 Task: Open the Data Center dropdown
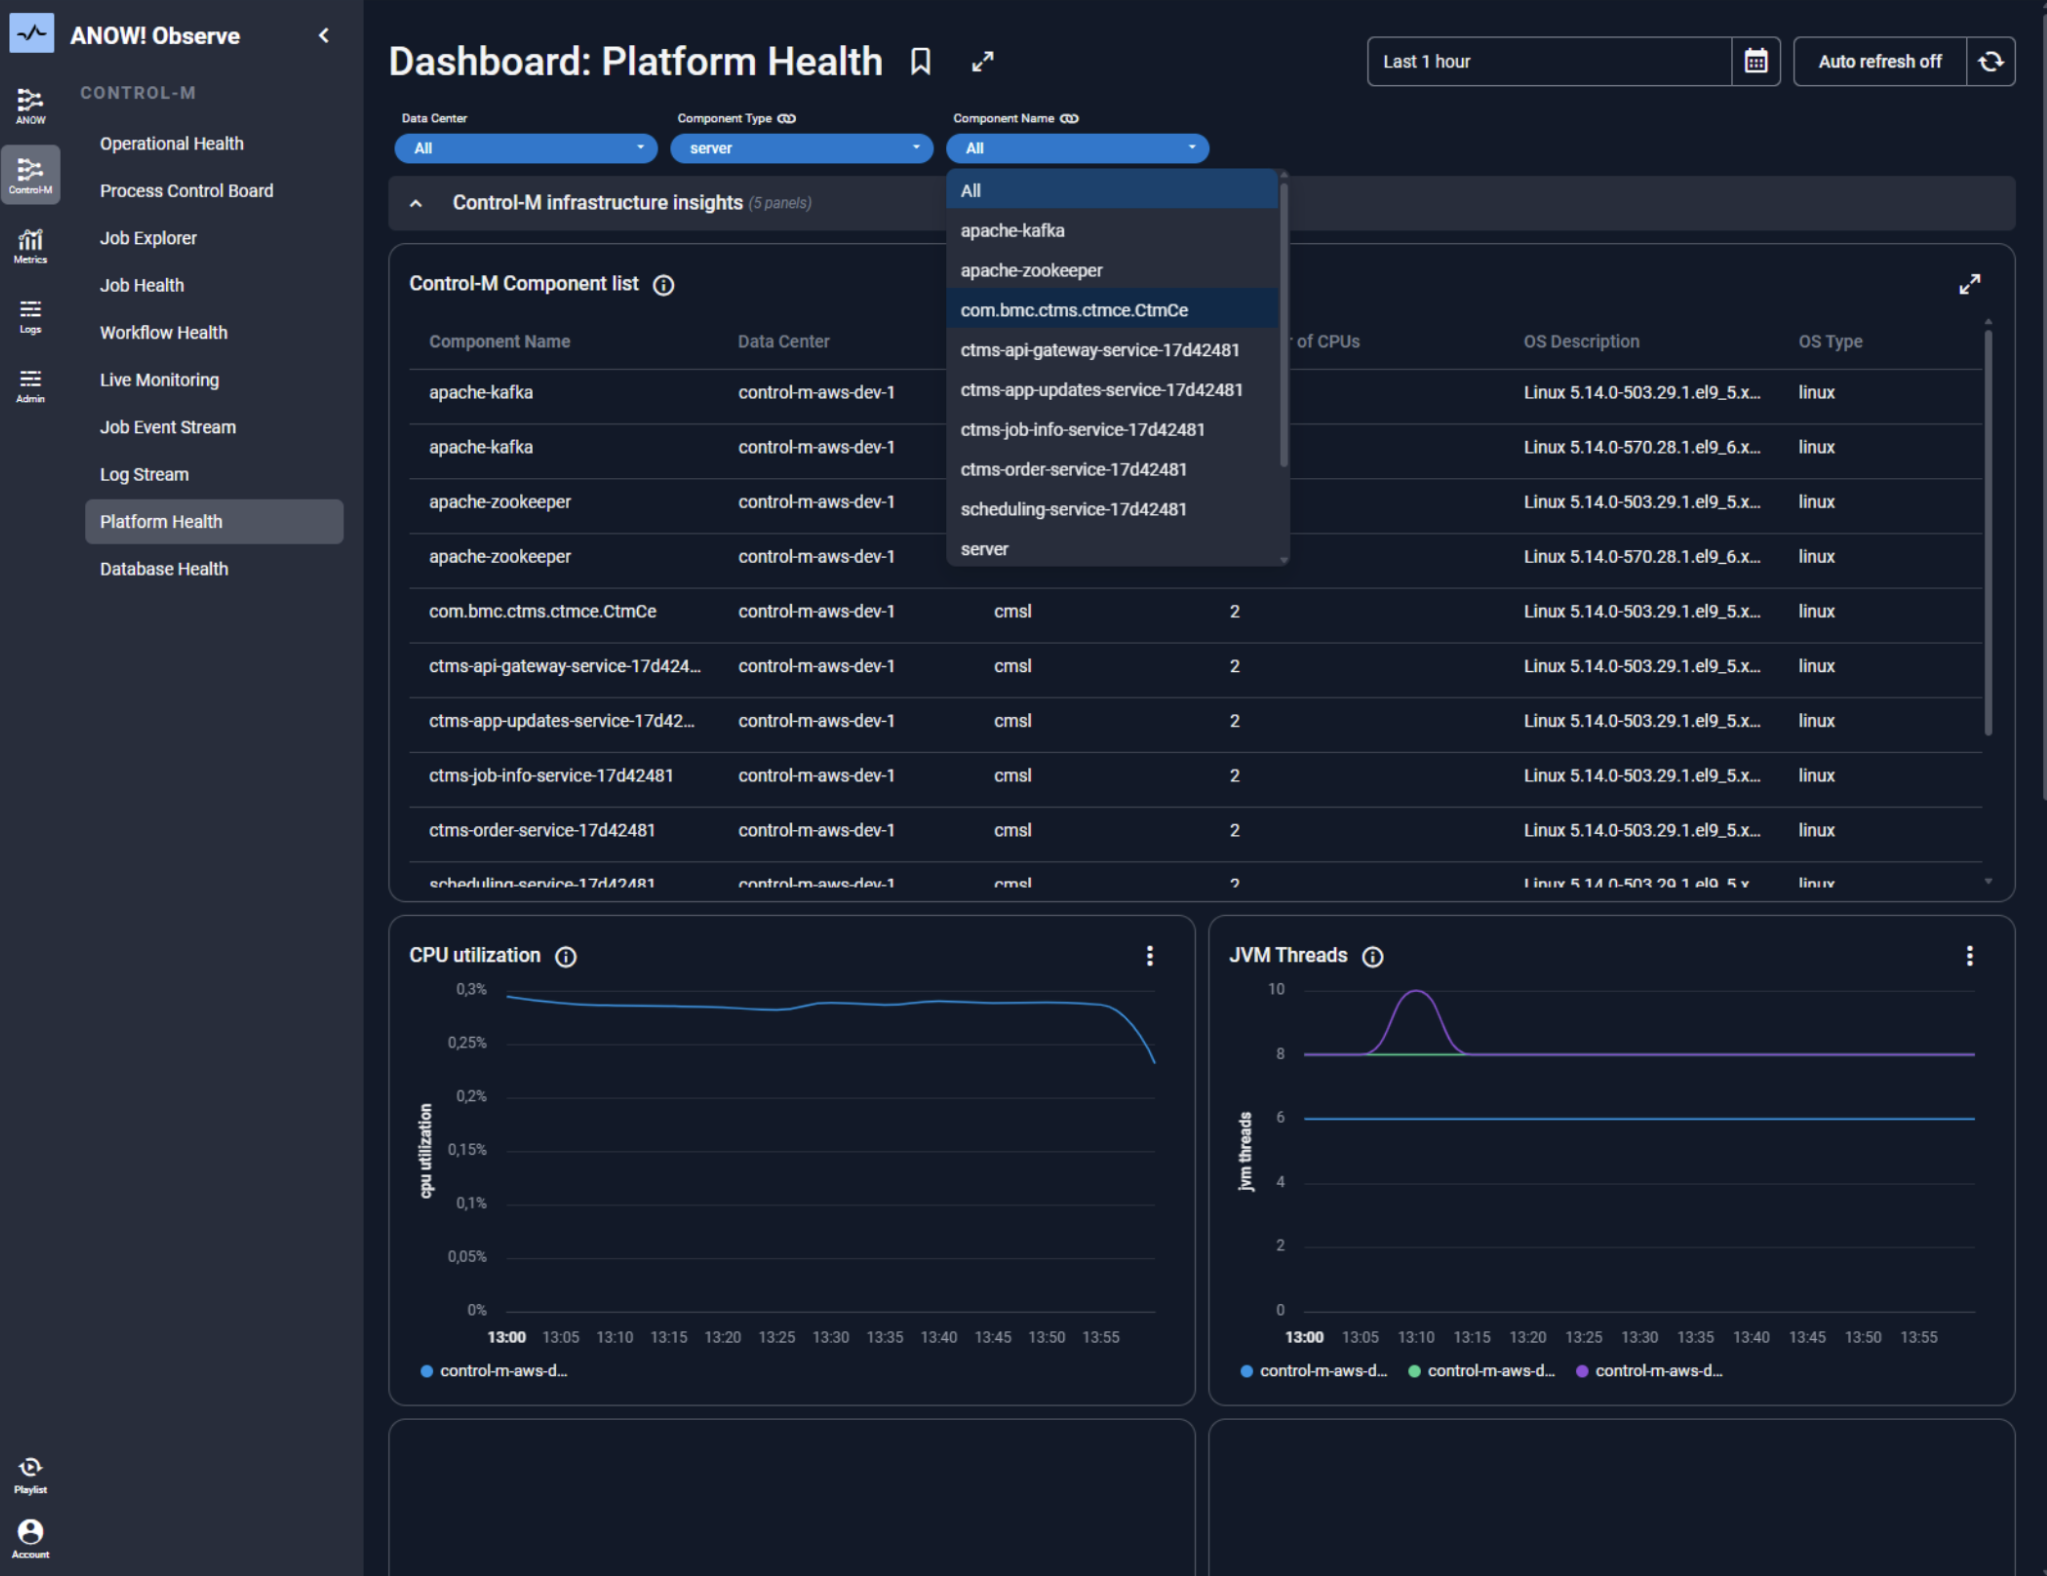[525, 148]
